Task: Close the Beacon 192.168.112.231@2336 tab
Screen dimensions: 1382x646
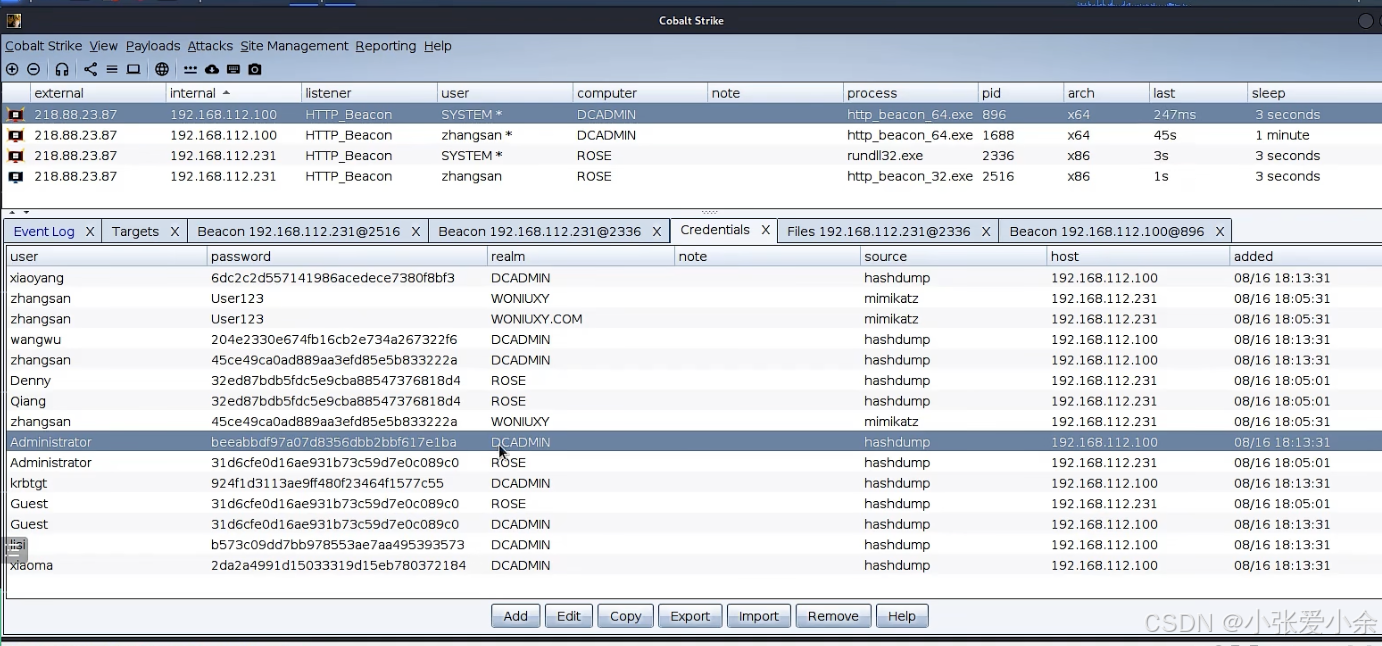Action: click(657, 231)
